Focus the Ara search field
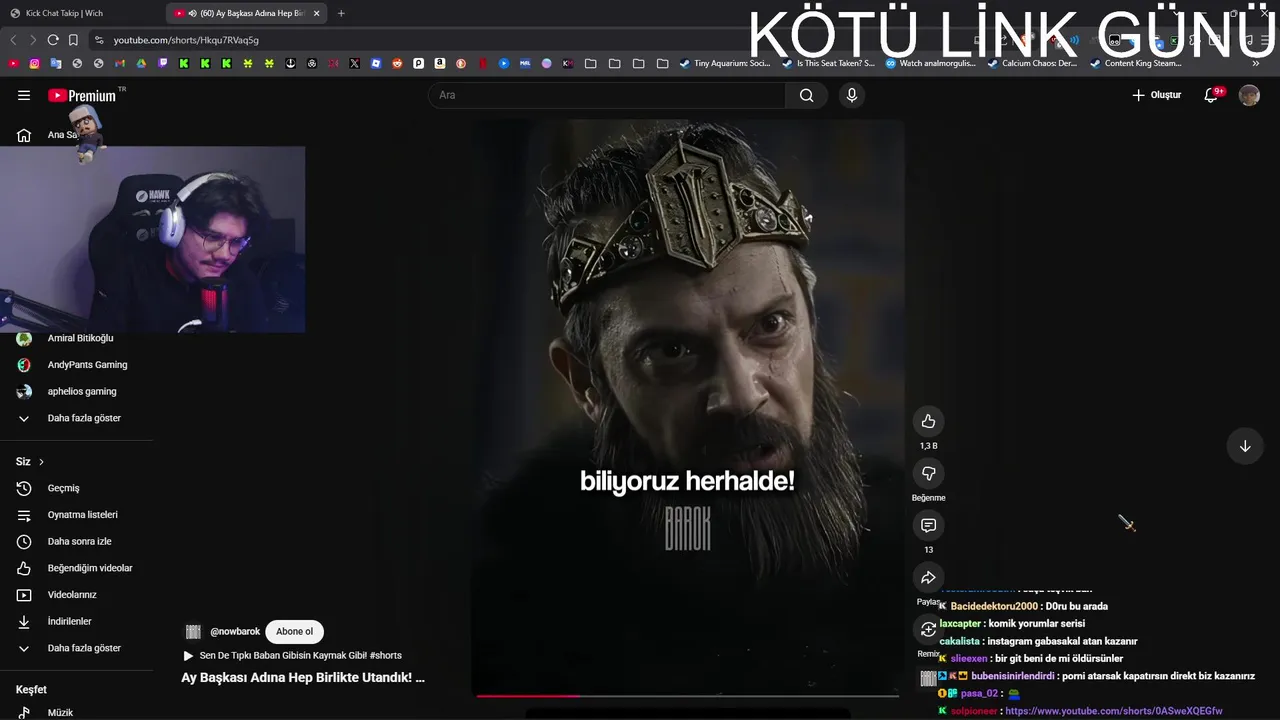This screenshot has width=1280, height=720. pyautogui.click(x=607, y=95)
